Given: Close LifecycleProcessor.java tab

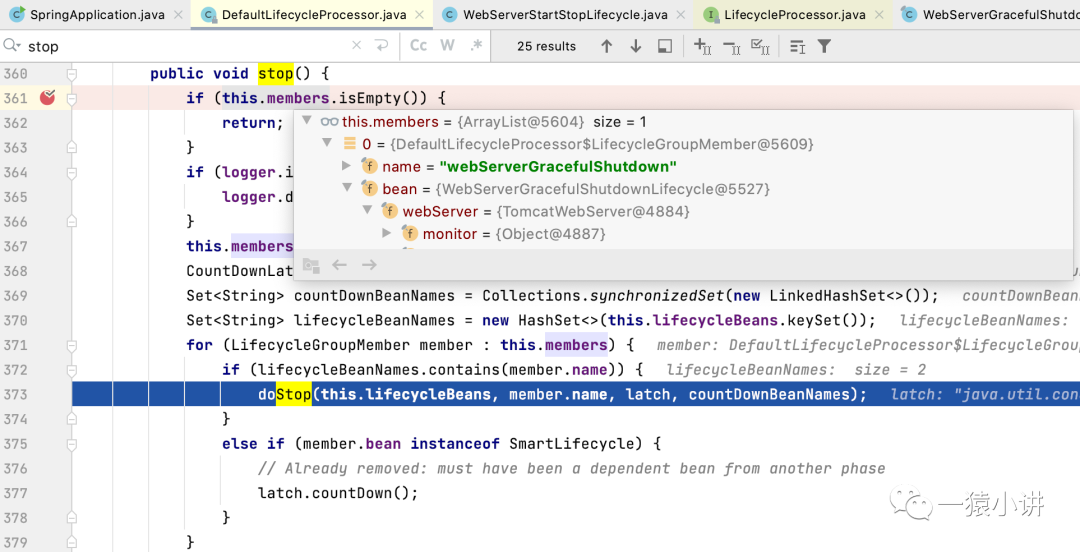Looking at the screenshot, I should coord(880,14).
